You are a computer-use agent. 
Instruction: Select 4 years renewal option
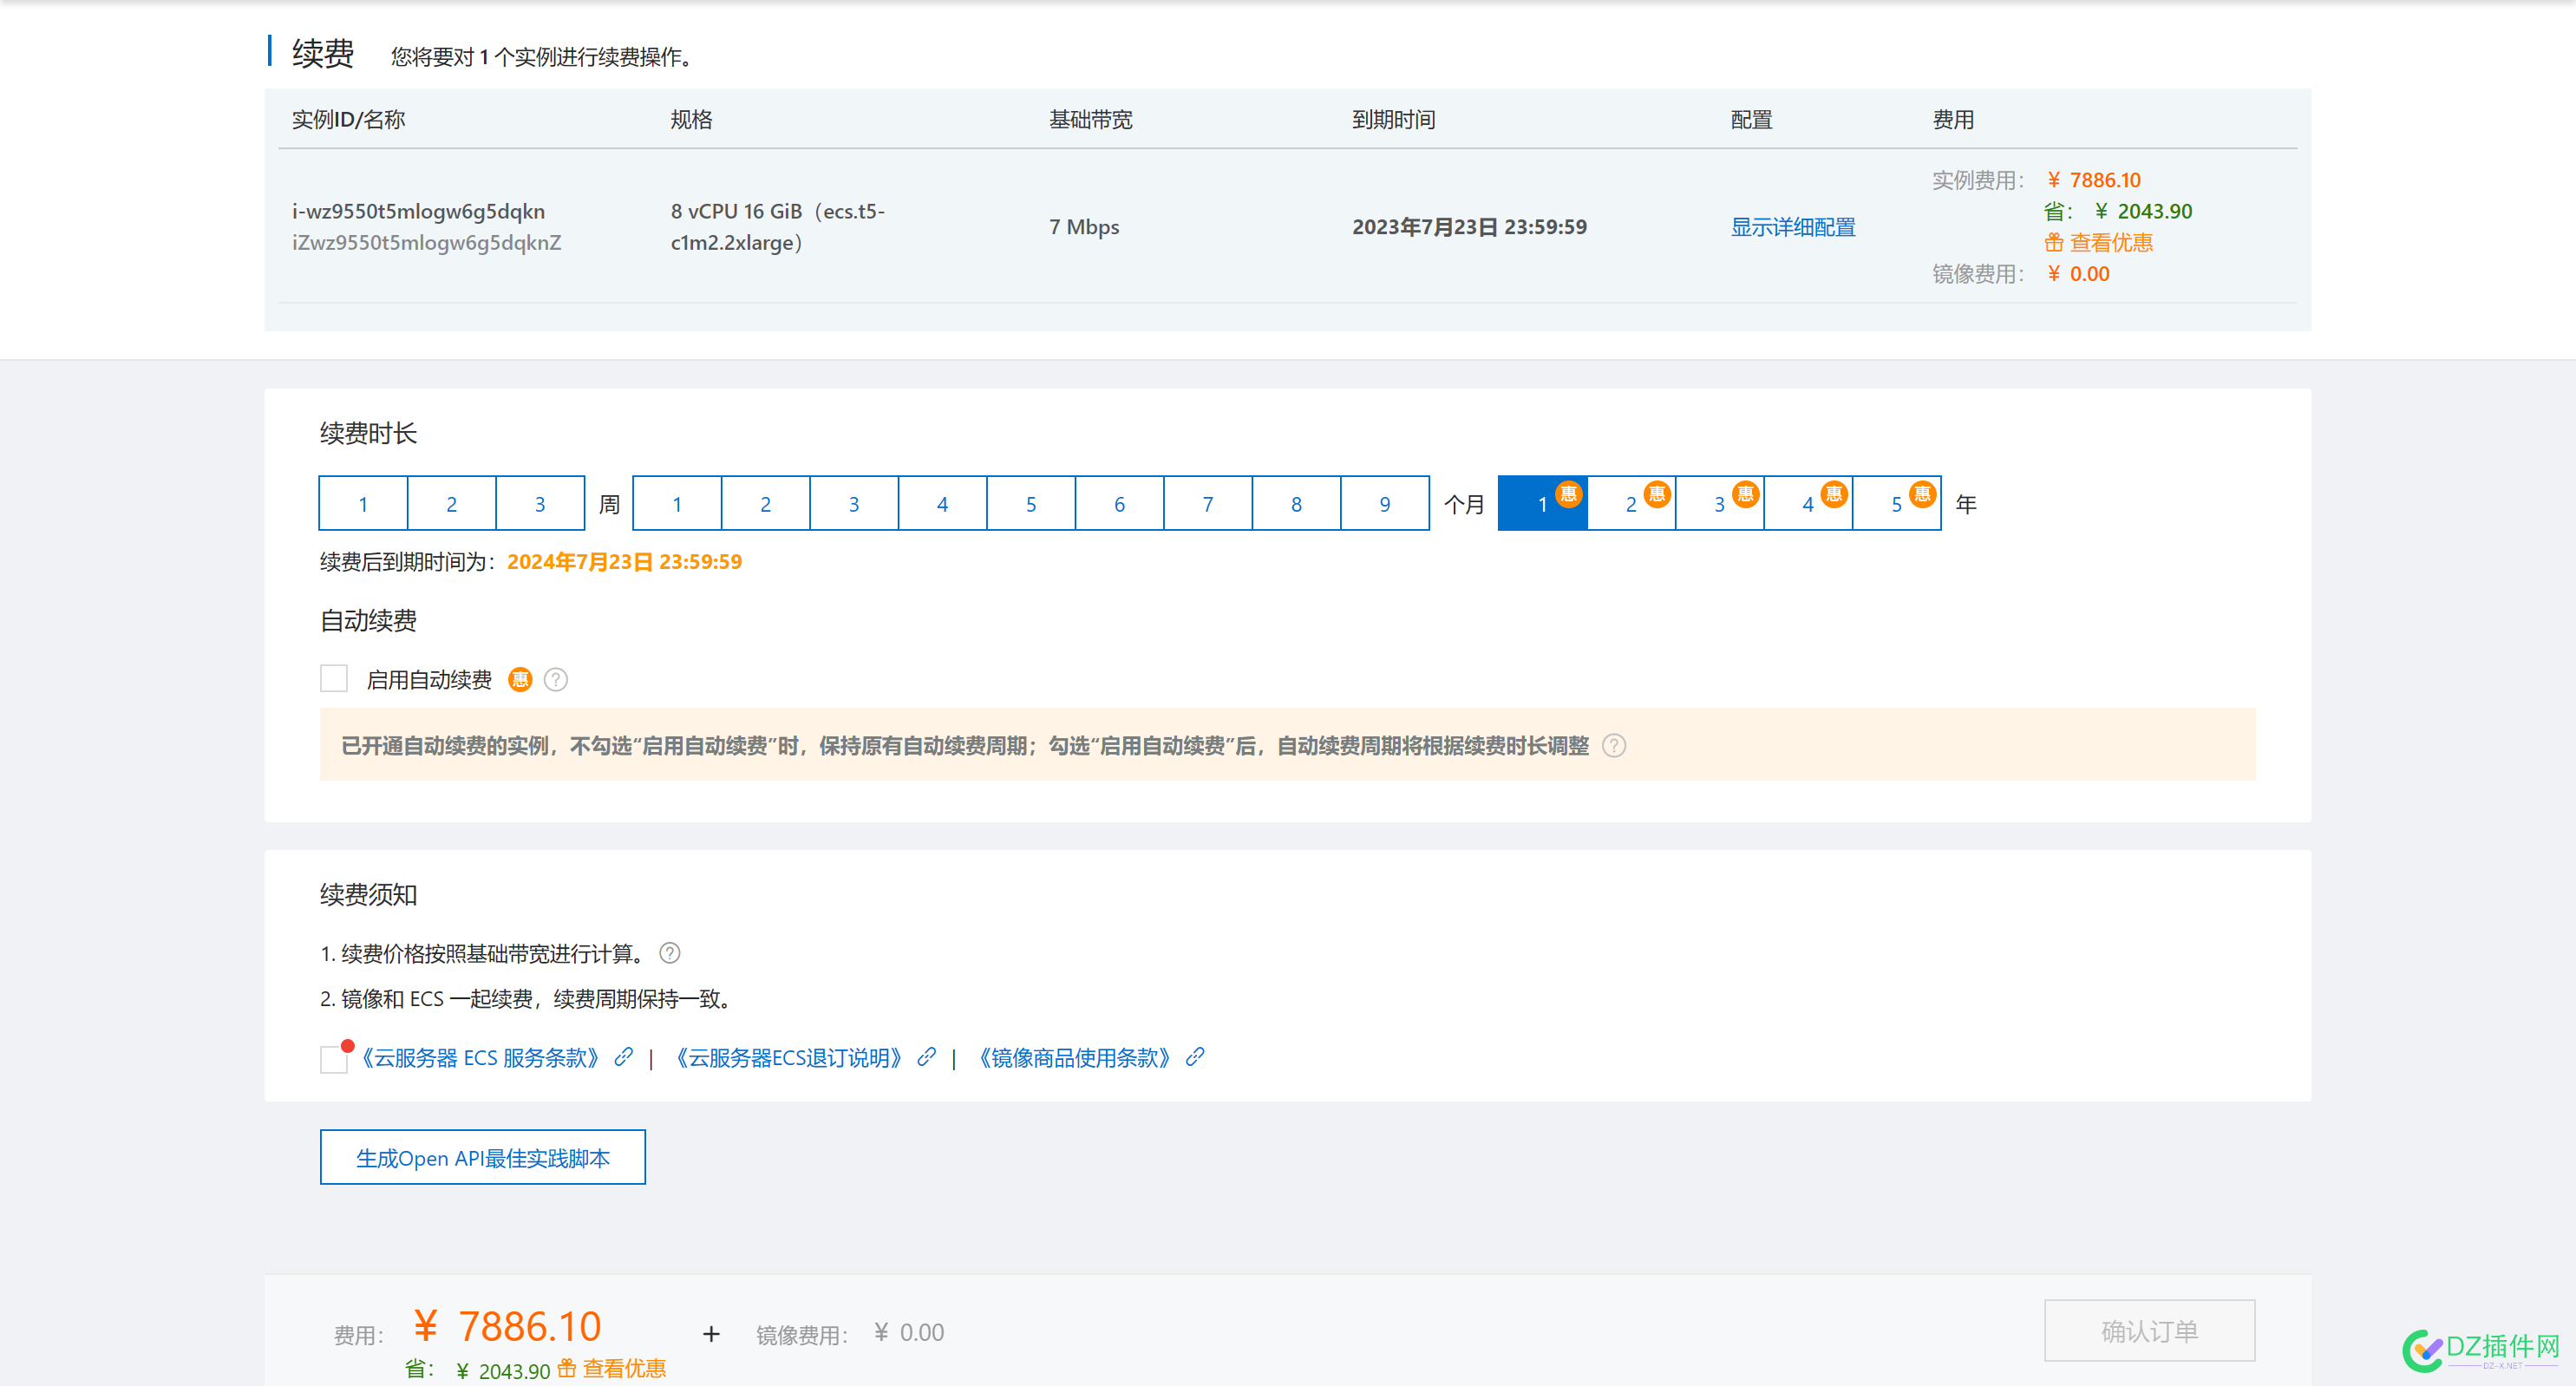point(1808,503)
